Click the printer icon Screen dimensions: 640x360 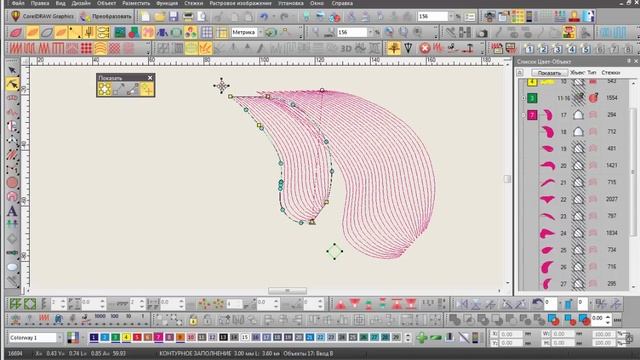click(x=188, y=17)
